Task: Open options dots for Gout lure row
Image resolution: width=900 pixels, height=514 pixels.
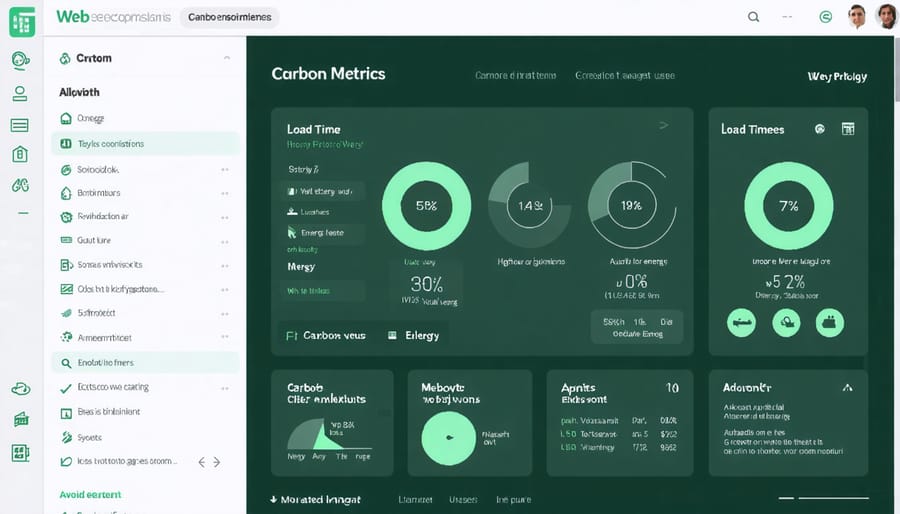Action: [x=225, y=242]
